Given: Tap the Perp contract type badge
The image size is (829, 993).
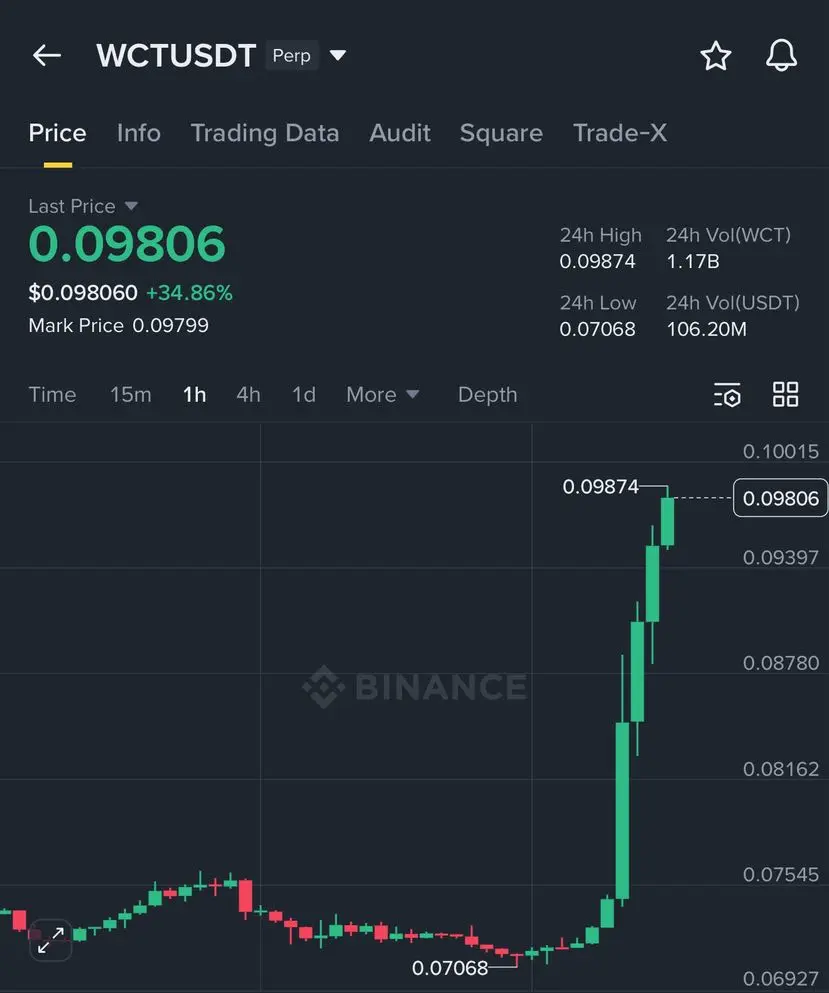Looking at the screenshot, I should (291, 56).
